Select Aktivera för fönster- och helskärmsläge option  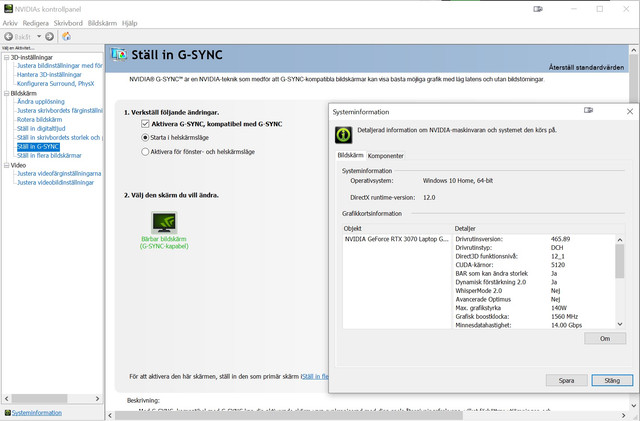pyautogui.click(x=145, y=152)
